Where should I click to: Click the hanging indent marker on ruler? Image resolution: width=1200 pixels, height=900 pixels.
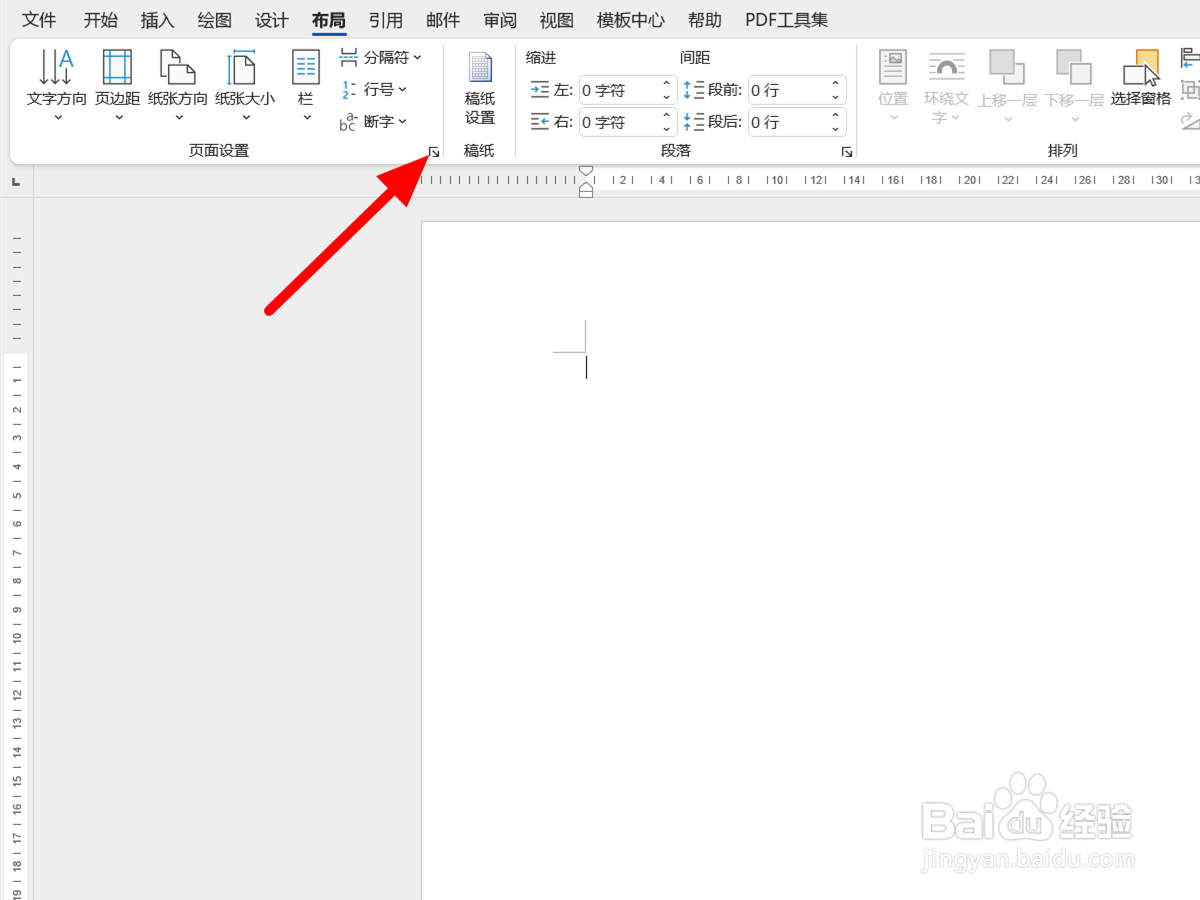[586, 187]
